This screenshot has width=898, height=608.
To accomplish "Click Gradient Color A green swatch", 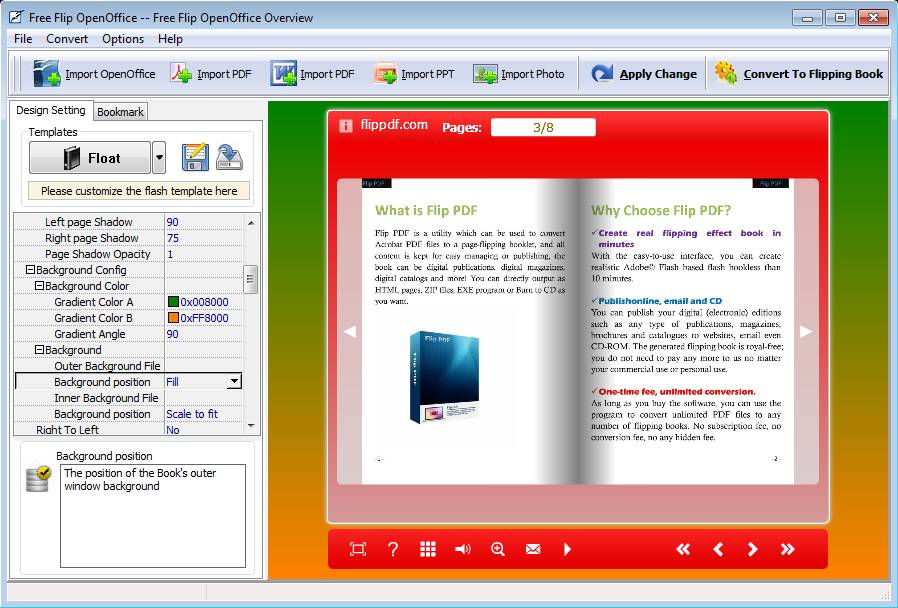I will pos(173,301).
